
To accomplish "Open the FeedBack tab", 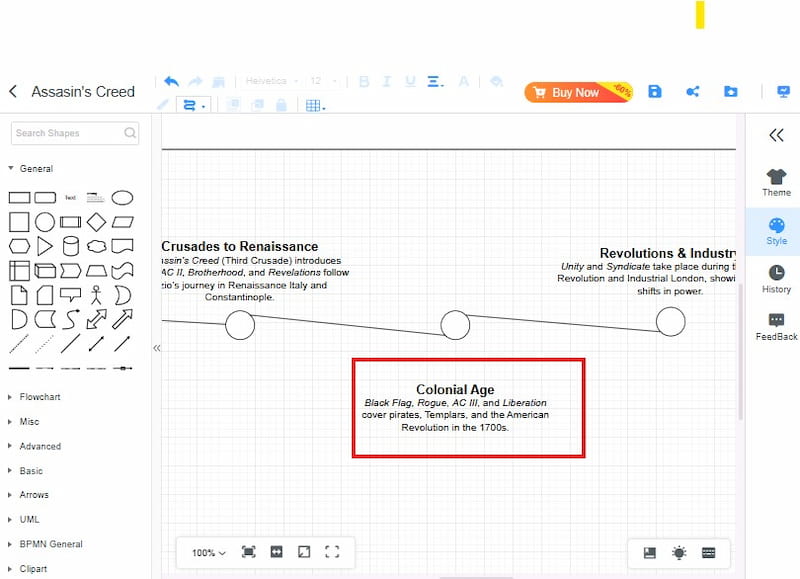I will [x=776, y=327].
